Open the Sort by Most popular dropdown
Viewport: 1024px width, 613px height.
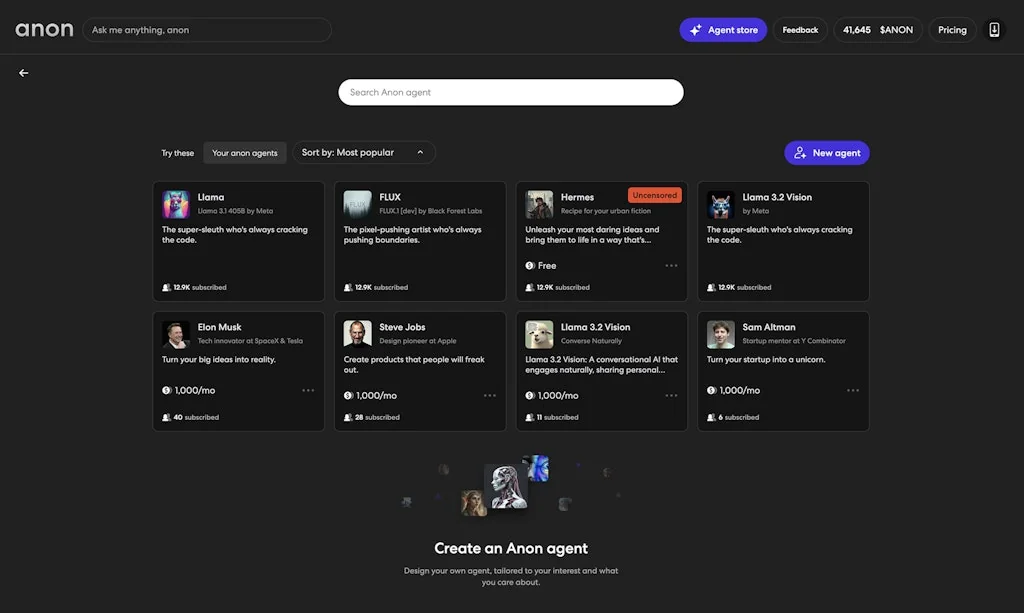point(364,152)
